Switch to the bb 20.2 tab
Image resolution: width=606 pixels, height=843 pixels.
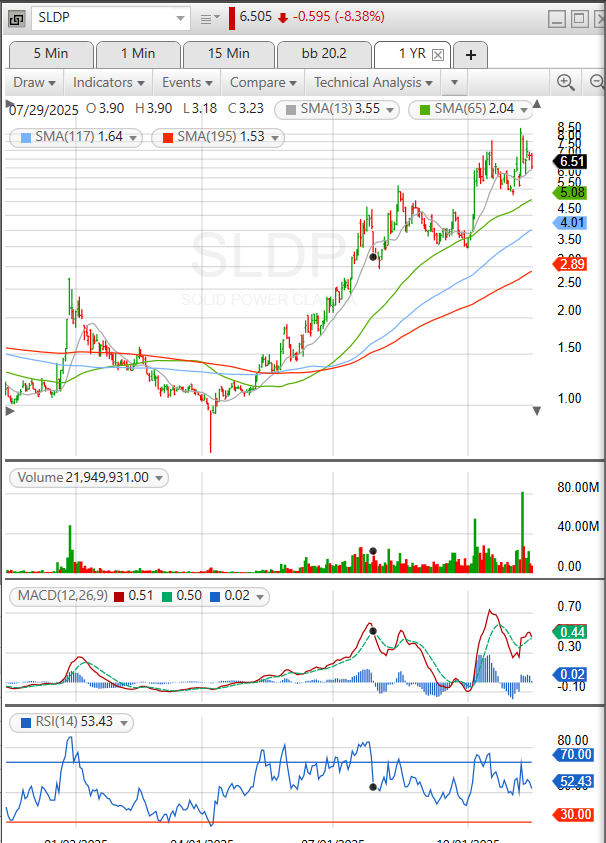[324, 54]
